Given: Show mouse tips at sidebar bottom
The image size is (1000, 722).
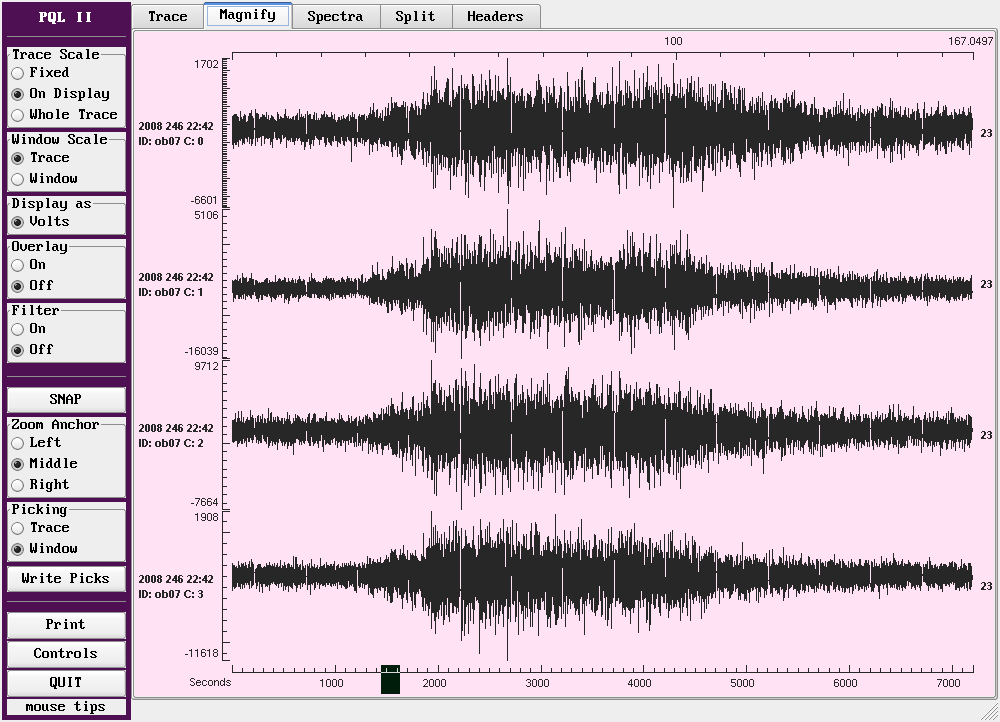Looking at the screenshot, I should (66, 707).
